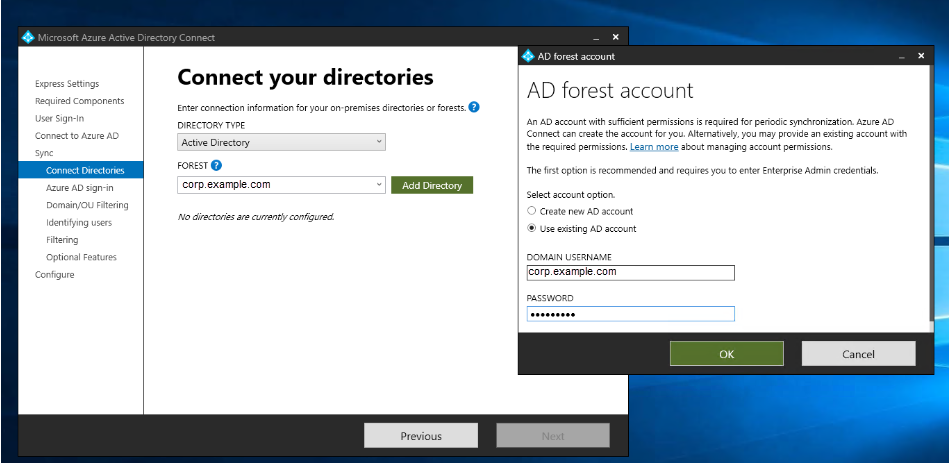Select Domain/OU Filtering in sidebar
The image size is (949, 465).
coord(87,205)
